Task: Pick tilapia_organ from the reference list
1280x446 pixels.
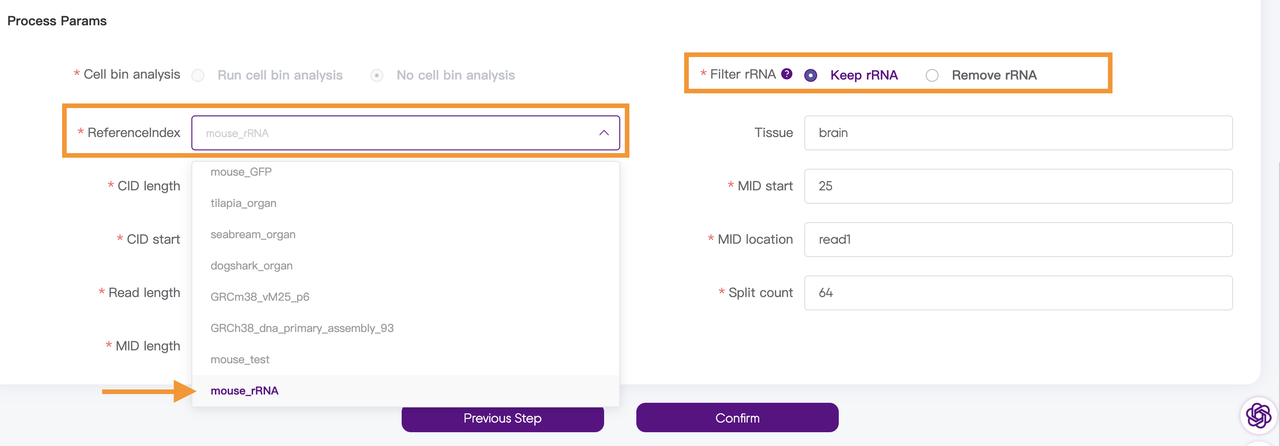Action: (x=243, y=203)
